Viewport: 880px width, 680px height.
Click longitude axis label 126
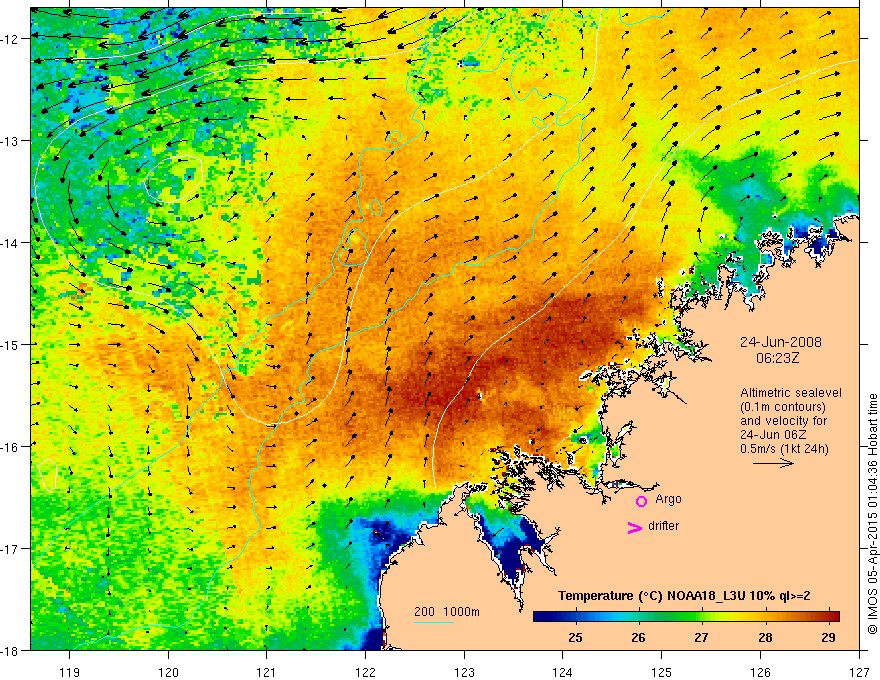[760, 672]
